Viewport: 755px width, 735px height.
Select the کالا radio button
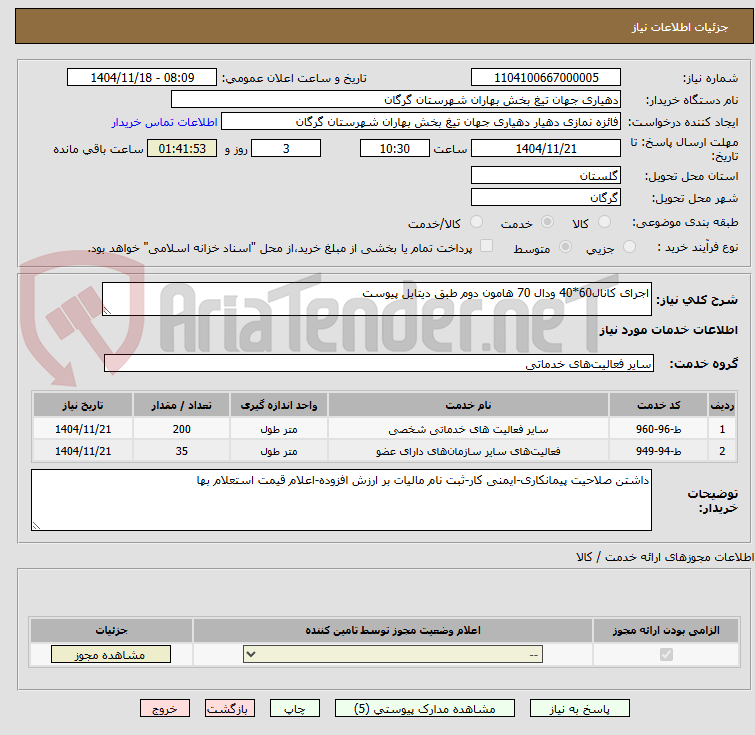(604, 222)
